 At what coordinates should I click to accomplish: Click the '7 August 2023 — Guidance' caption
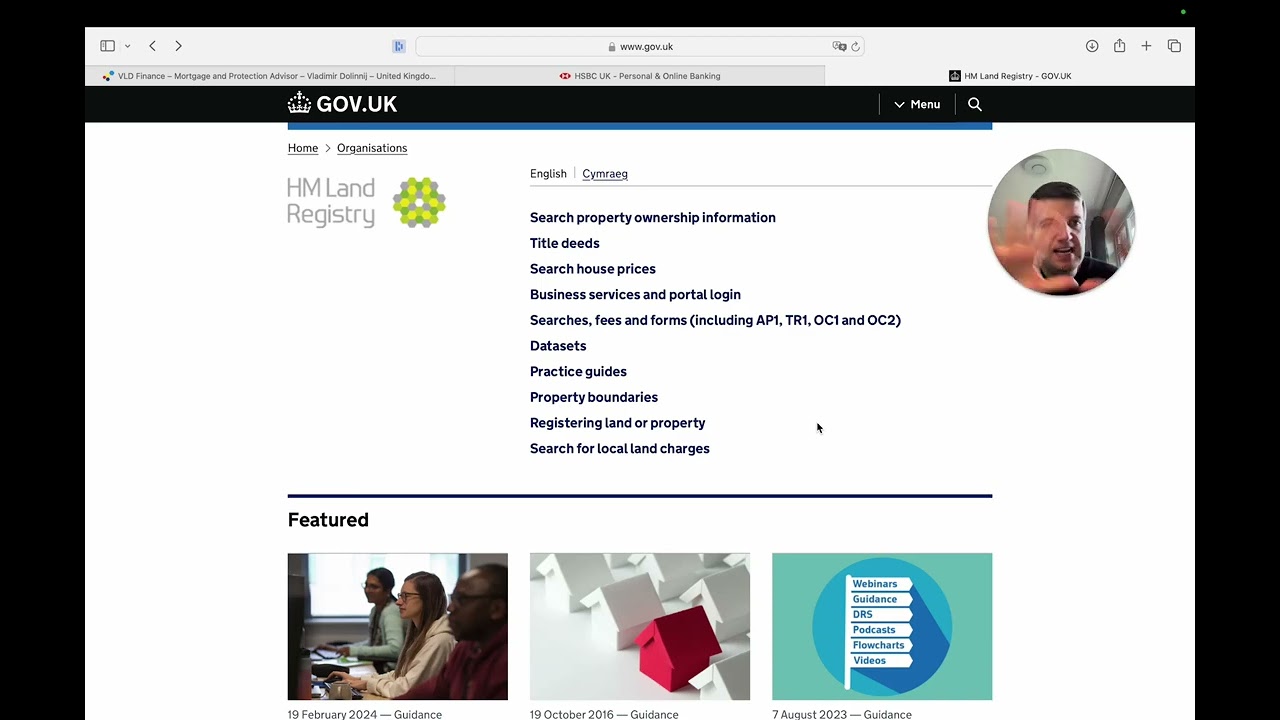point(842,714)
